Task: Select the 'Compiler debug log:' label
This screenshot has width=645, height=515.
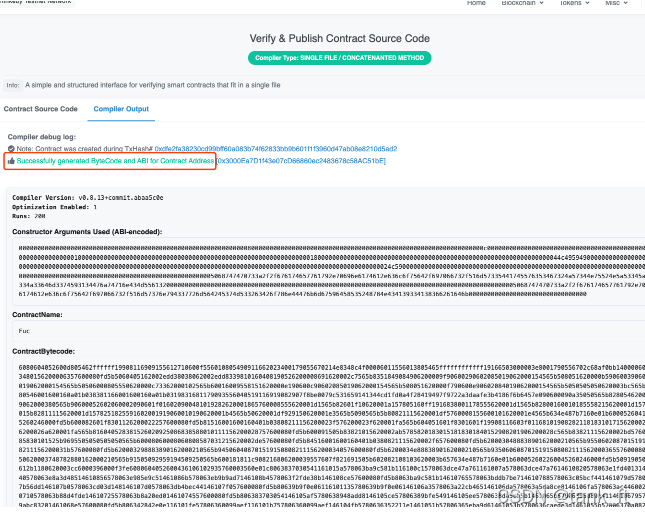Action: click(x=42, y=137)
